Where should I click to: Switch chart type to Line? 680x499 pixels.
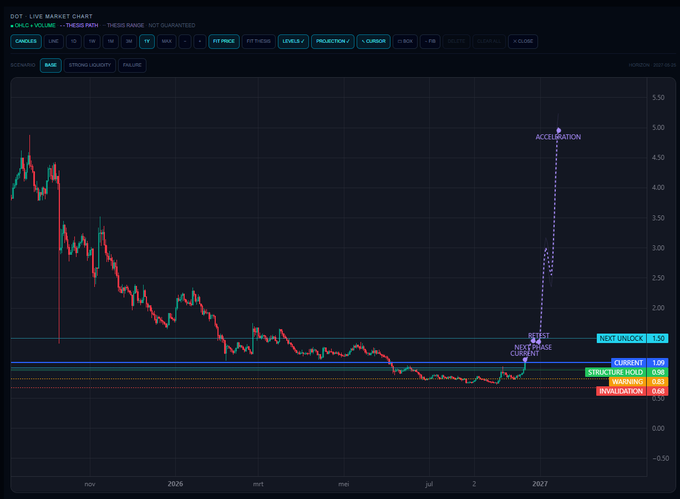click(54, 41)
